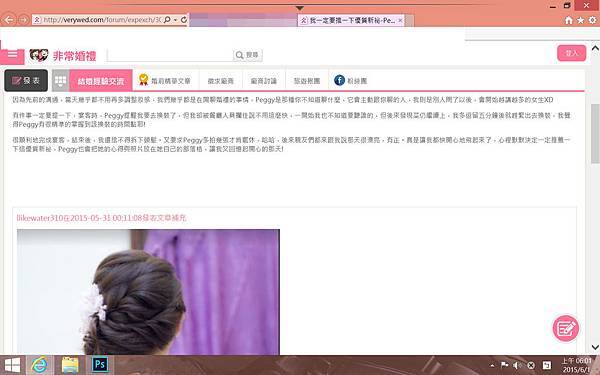Open the Windows Start button
The height and width of the screenshot is (375, 600).
pyautogui.click(x=12, y=365)
